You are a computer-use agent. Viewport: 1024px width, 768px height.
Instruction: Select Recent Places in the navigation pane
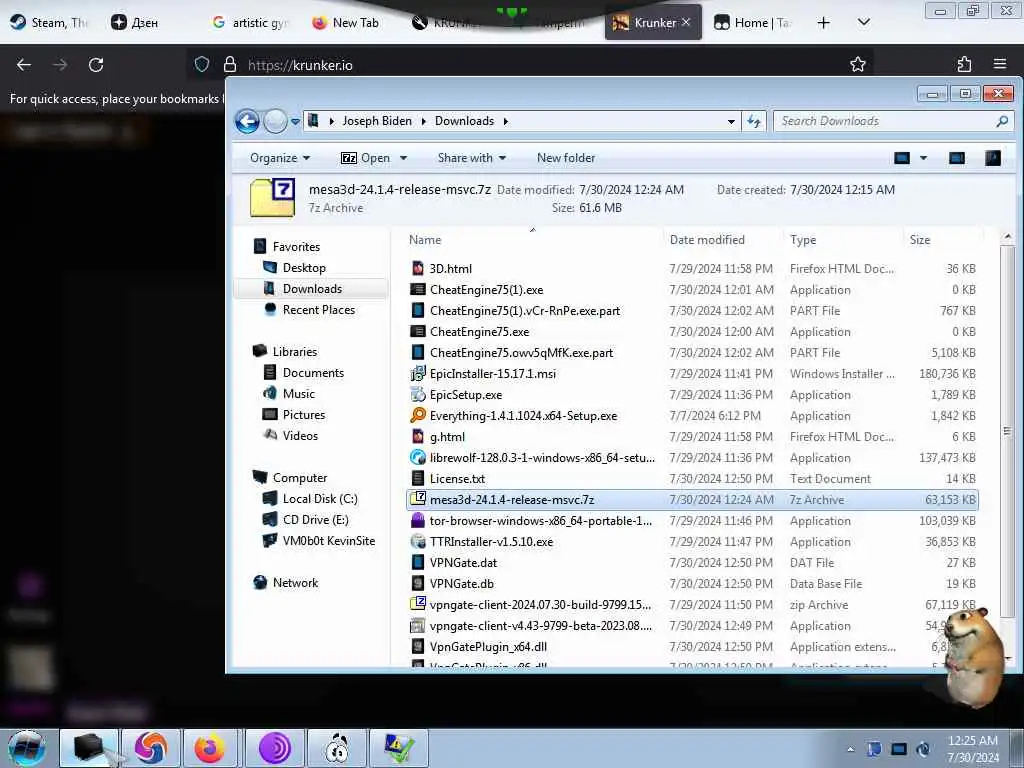pos(319,310)
